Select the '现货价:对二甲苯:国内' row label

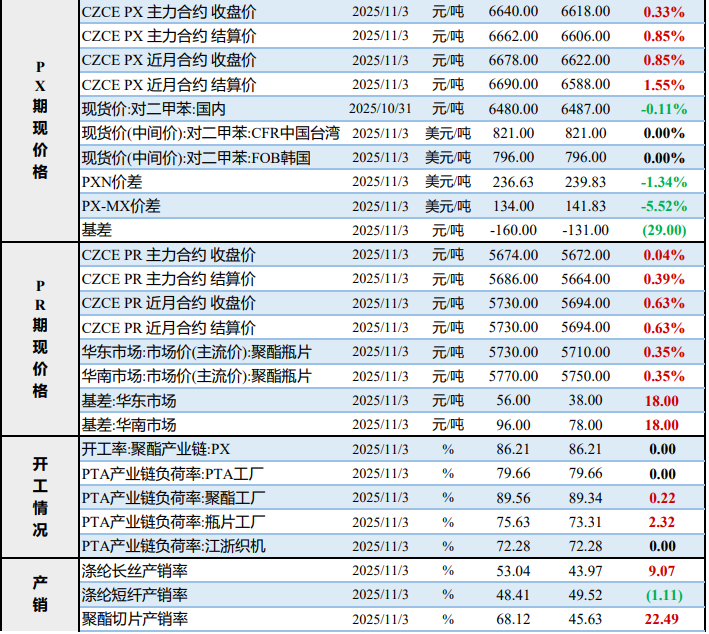[153, 109]
